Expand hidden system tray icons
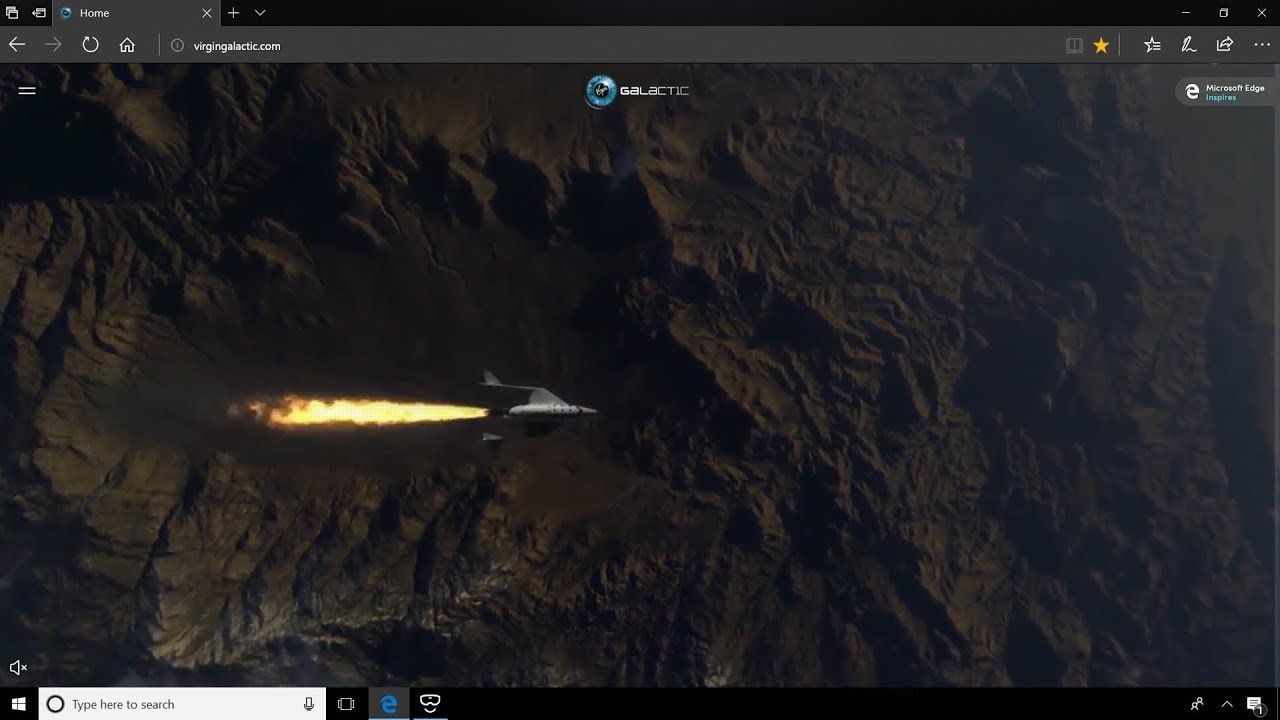Image resolution: width=1280 pixels, height=720 pixels. tap(1227, 704)
